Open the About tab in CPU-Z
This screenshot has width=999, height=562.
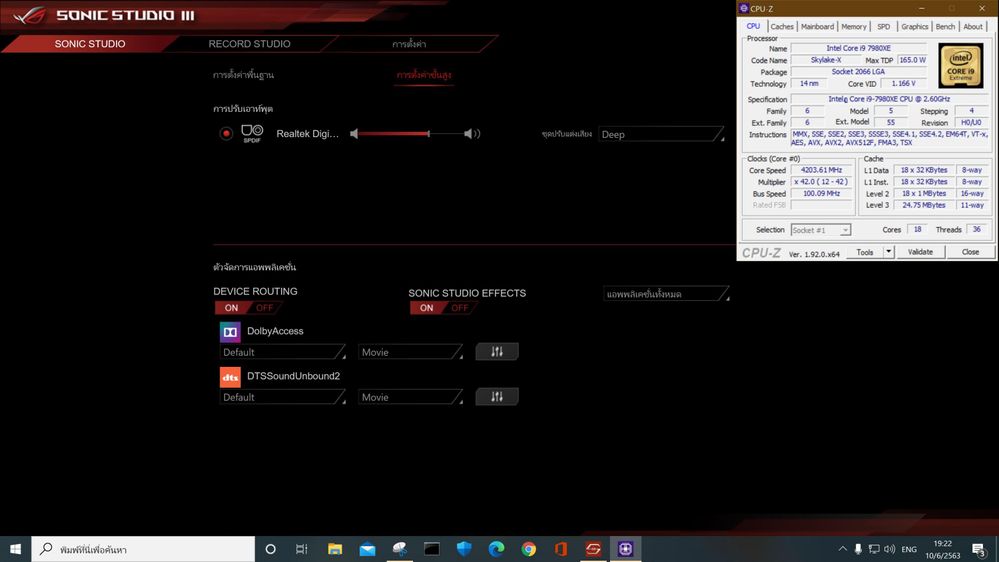973,27
